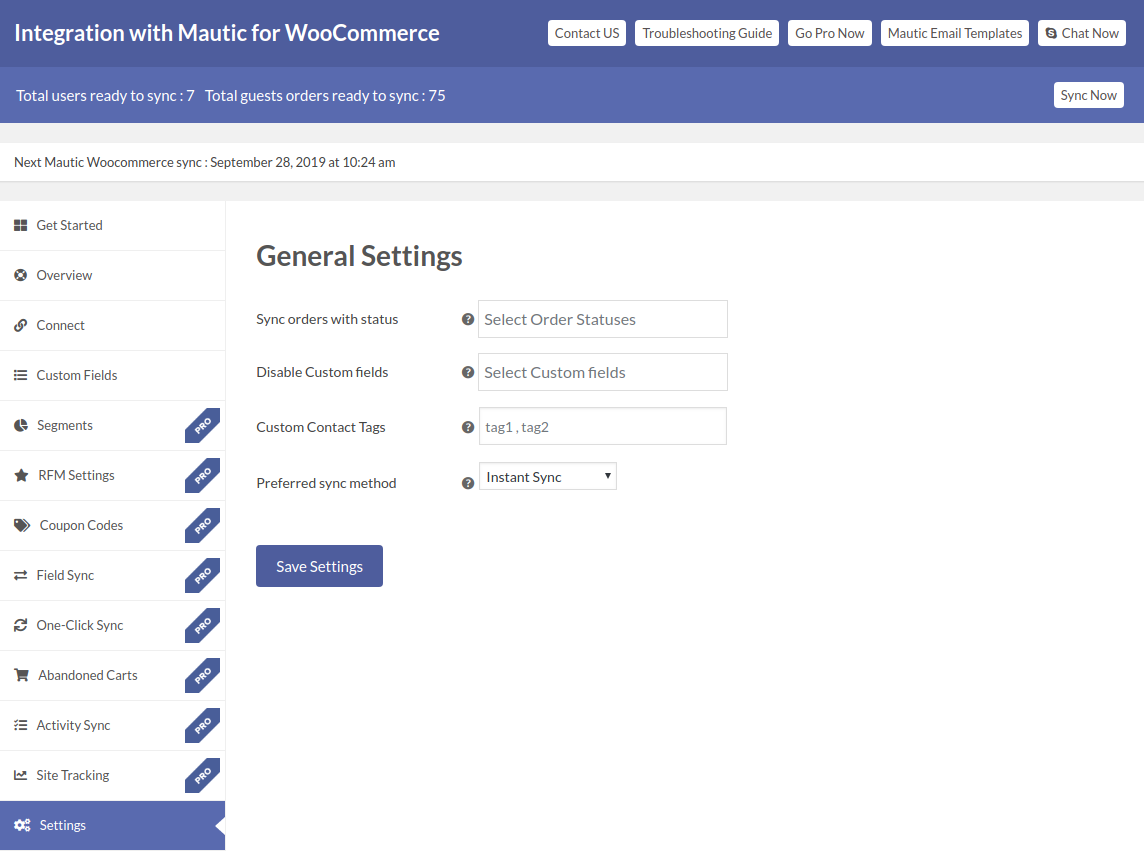The width and height of the screenshot is (1144, 851).
Task: Click the Connect link icon
Action: tap(20, 326)
